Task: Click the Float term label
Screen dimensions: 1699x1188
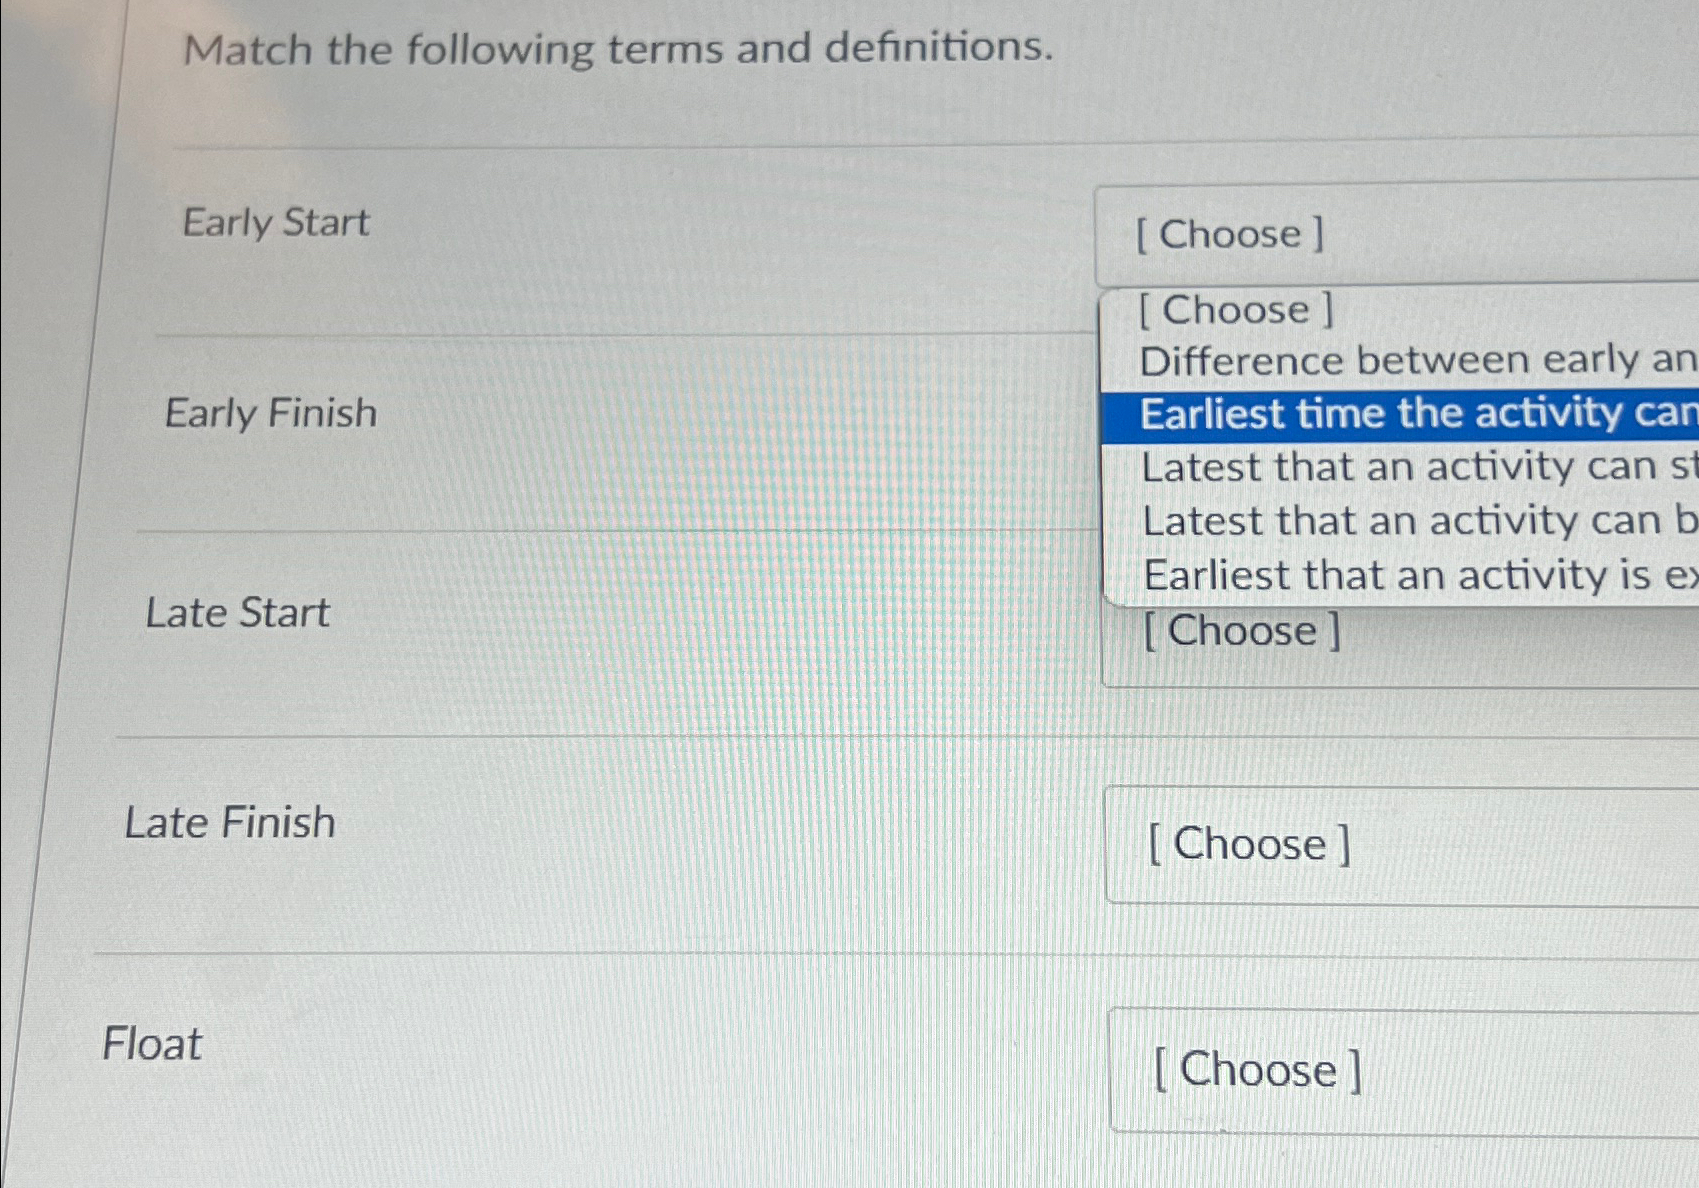Action: click(151, 1044)
